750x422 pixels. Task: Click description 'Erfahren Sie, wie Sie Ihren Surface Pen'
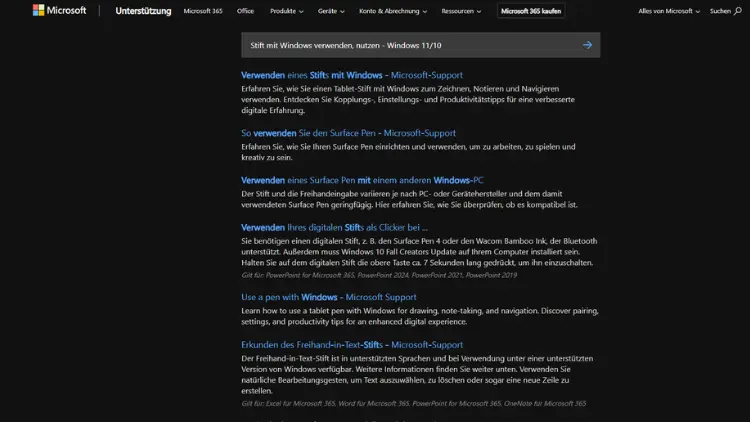[408, 152]
